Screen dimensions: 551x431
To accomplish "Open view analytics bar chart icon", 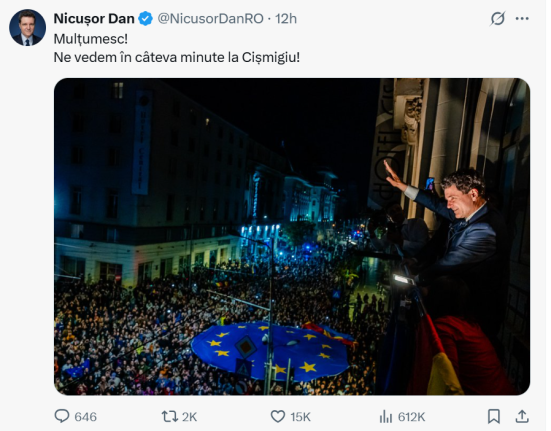I will [x=385, y=417].
